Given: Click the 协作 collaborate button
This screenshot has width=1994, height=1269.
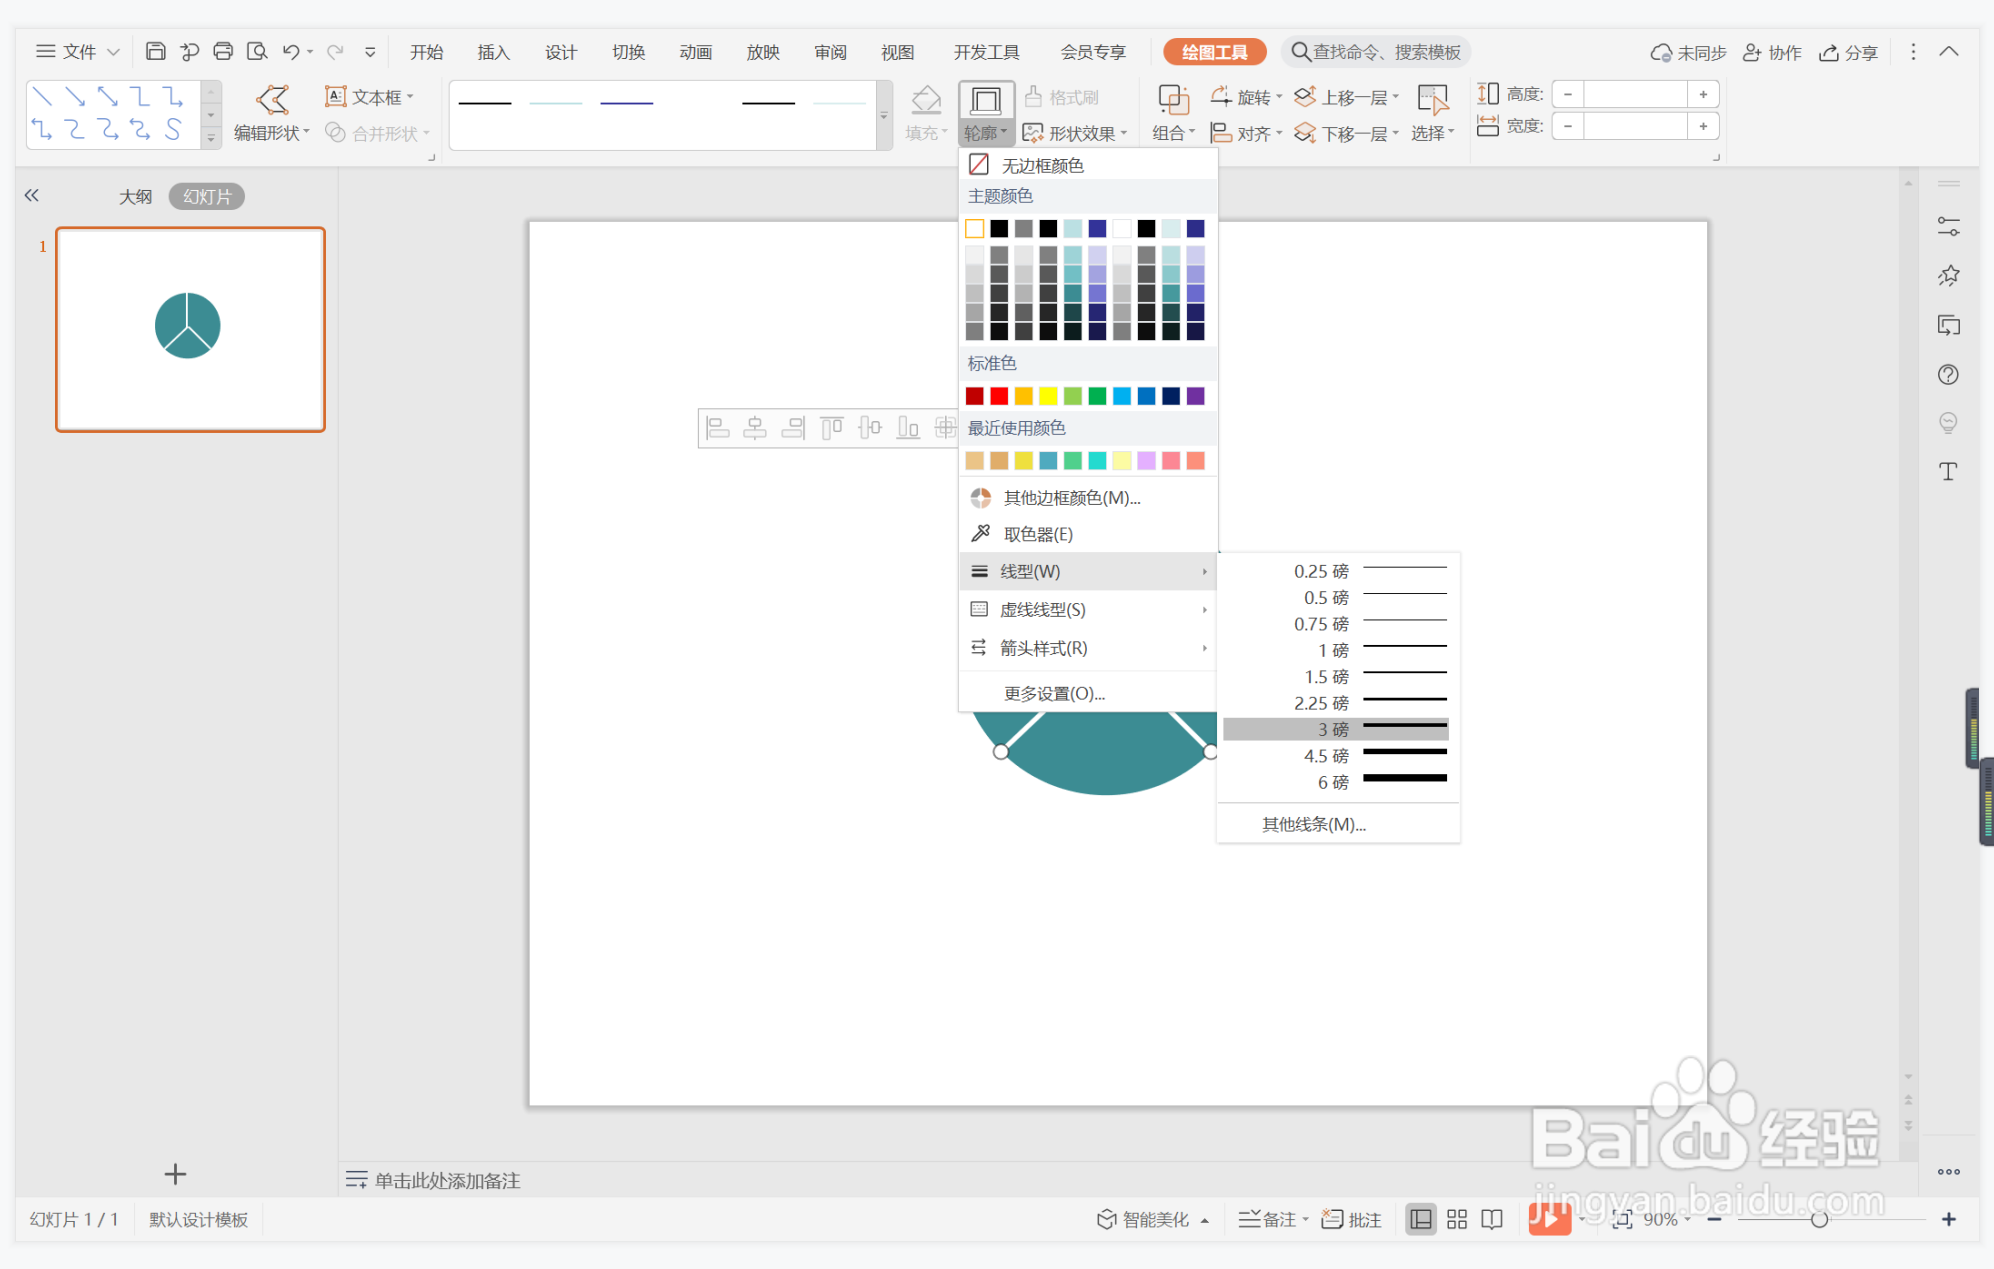Looking at the screenshot, I should [x=1772, y=52].
